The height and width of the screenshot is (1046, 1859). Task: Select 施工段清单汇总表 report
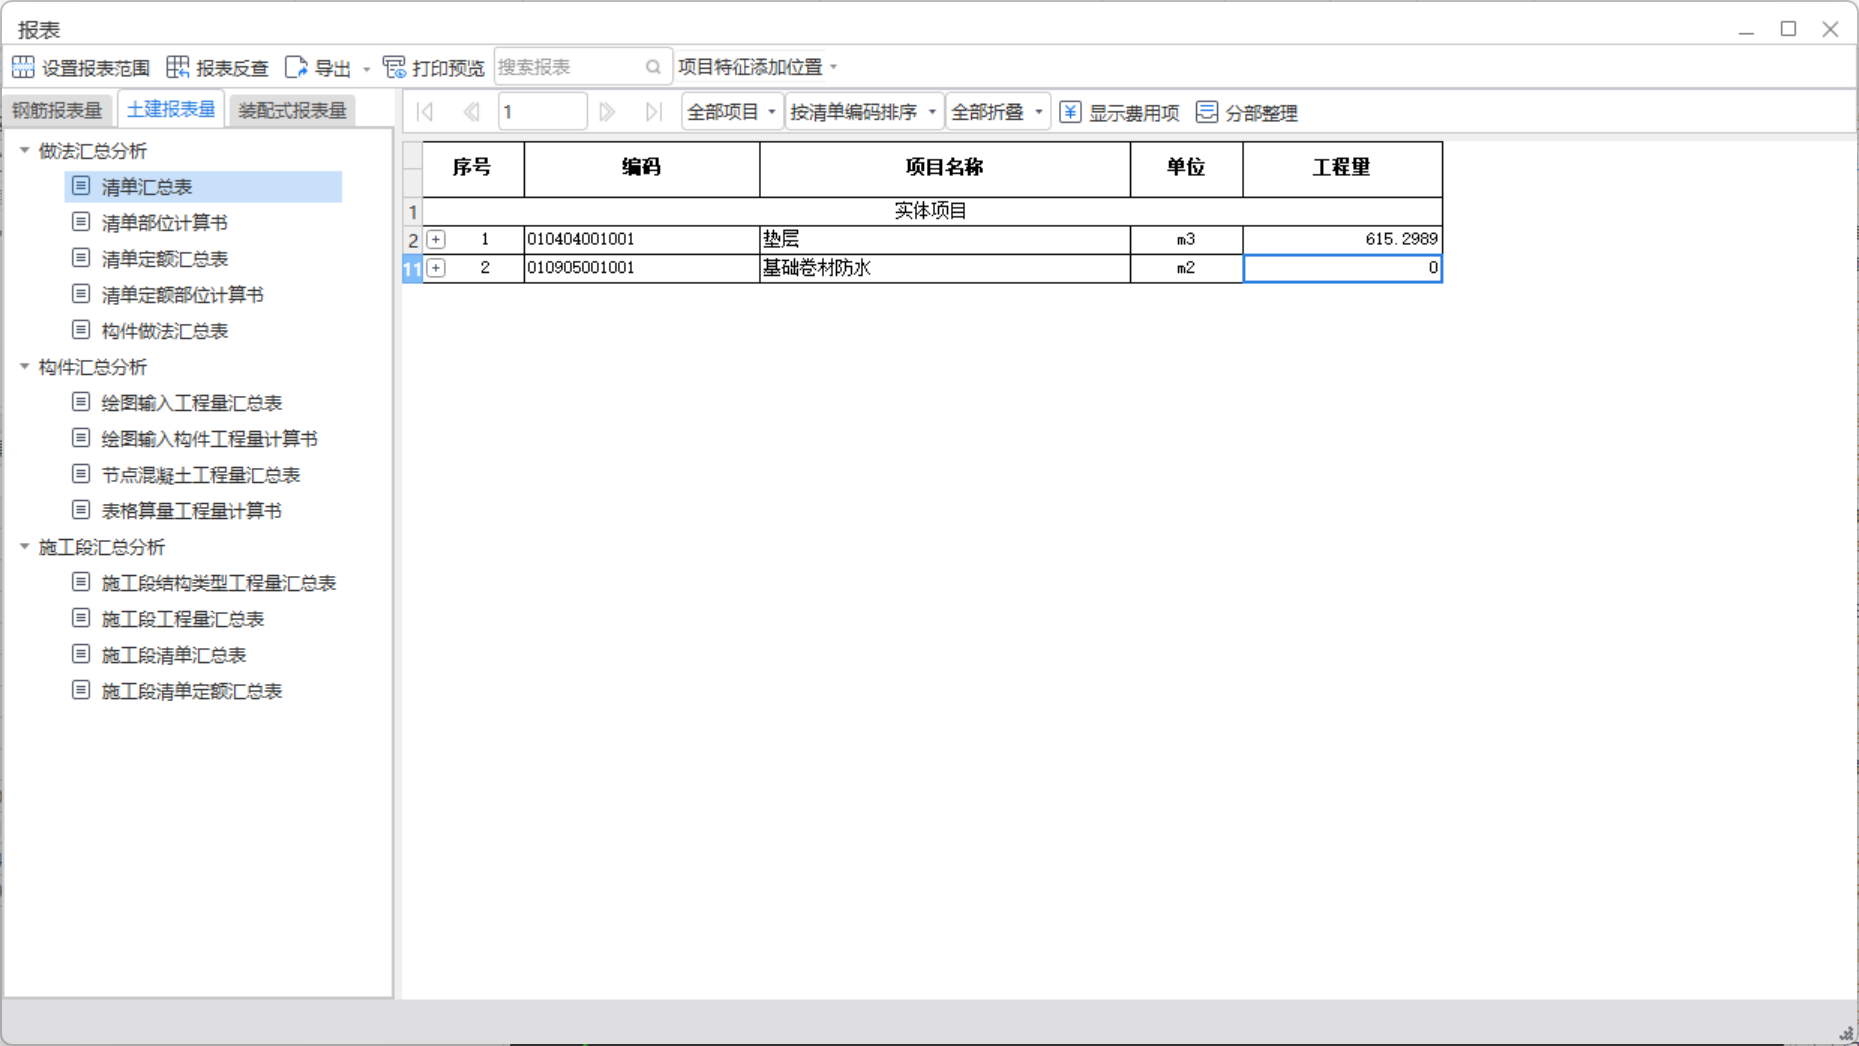pos(173,655)
